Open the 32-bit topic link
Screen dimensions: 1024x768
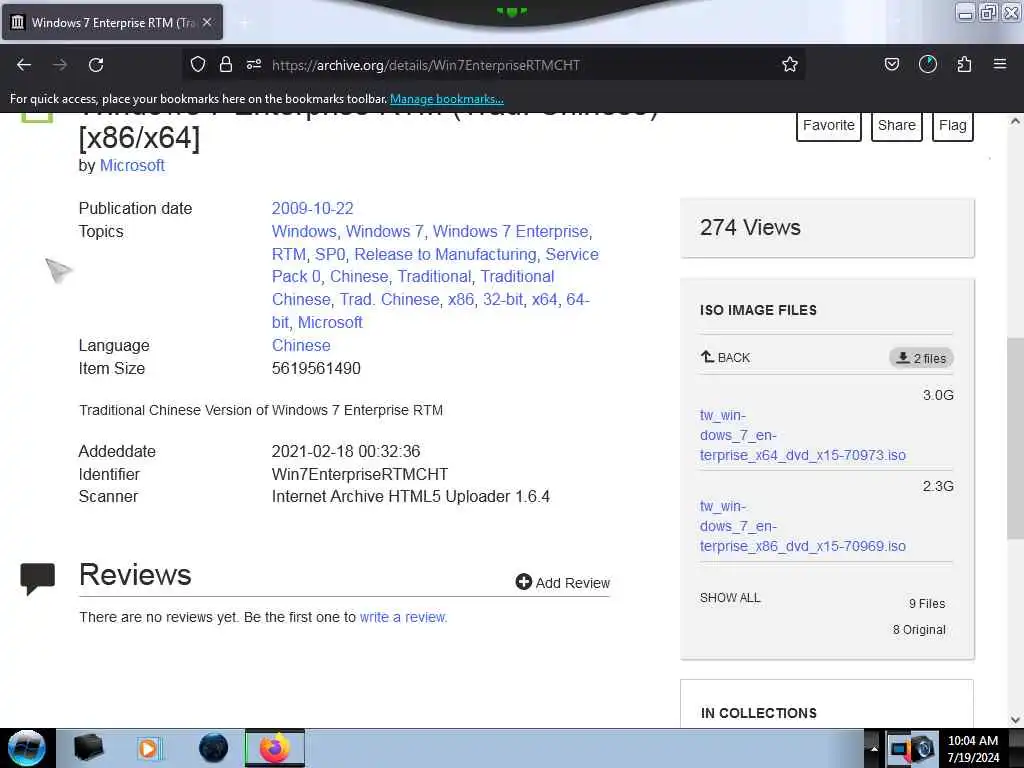pyautogui.click(x=503, y=299)
